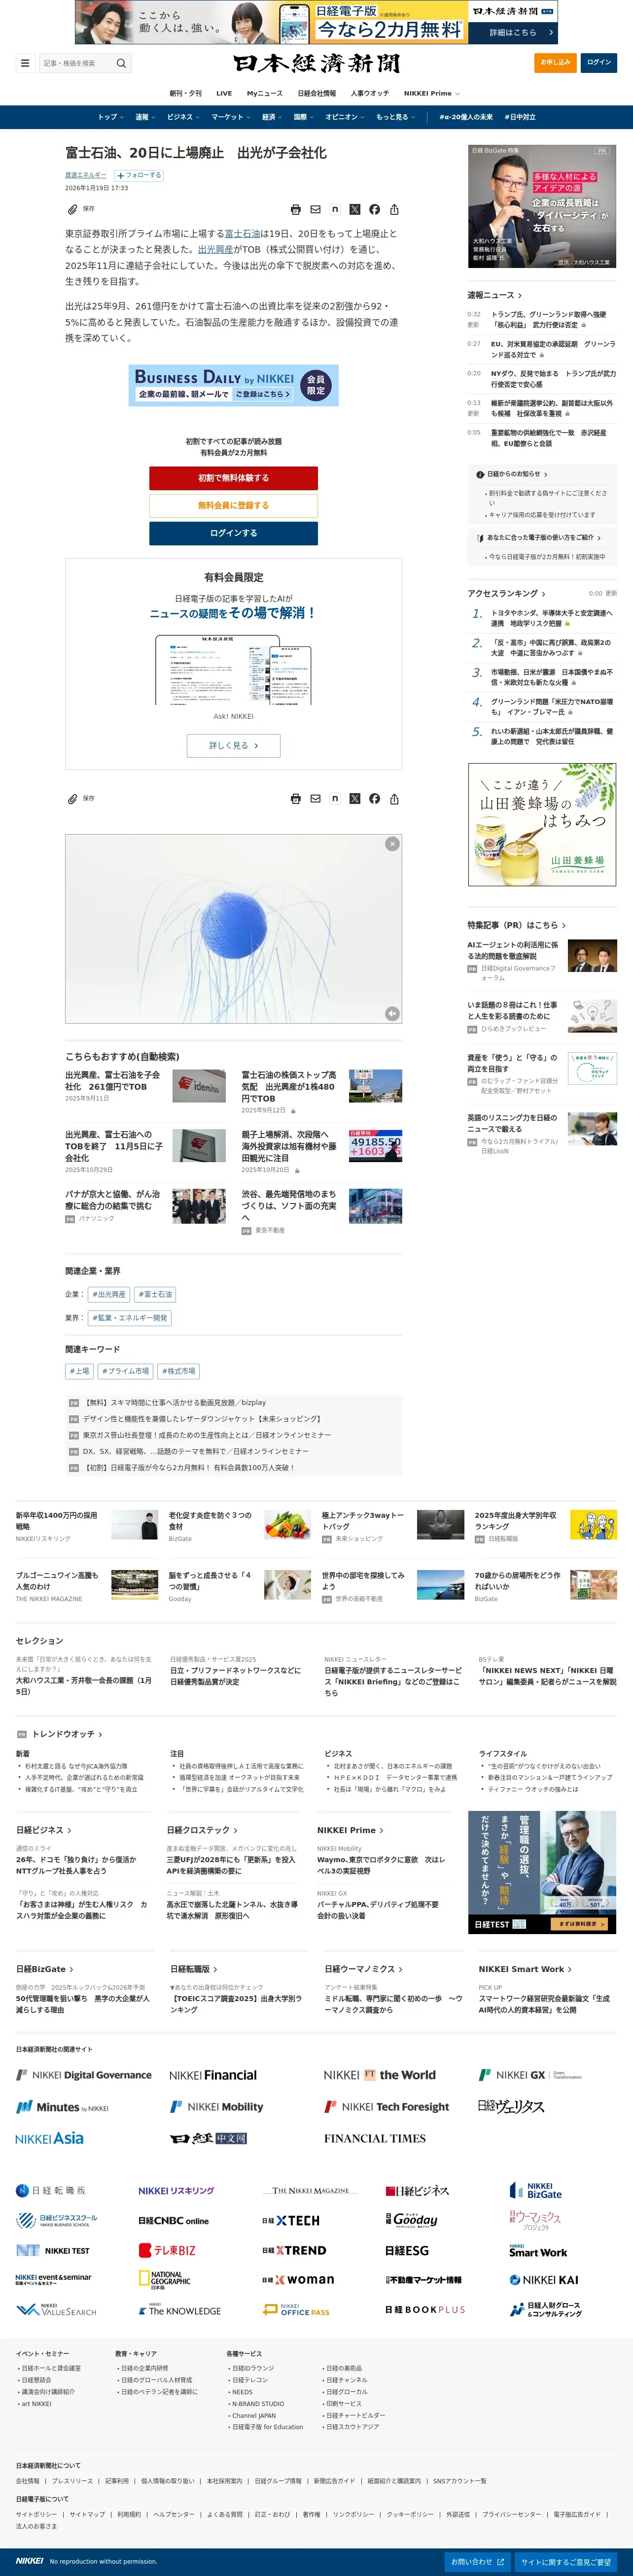Click the blue ログイン header button
Image resolution: width=633 pixels, height=2576 pixels.
pyautogui.click(x=599, y=62)
